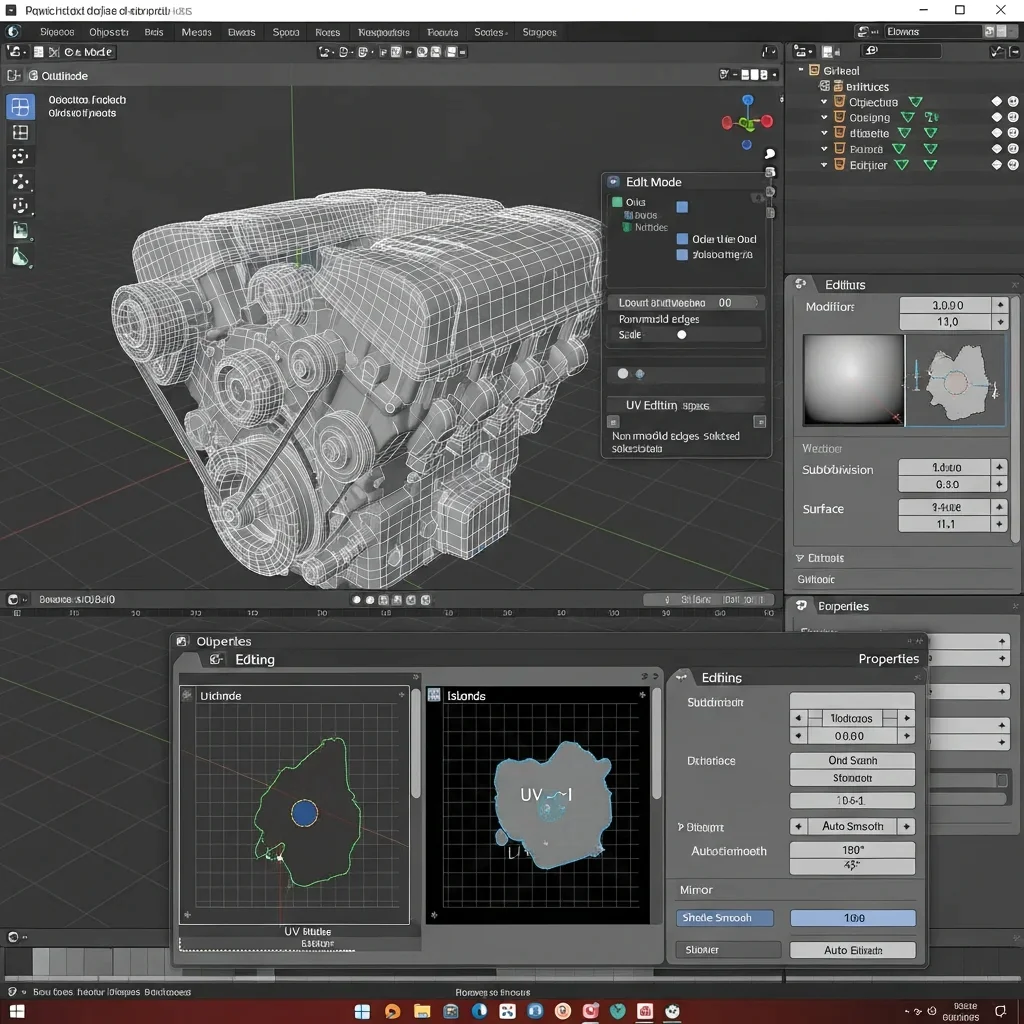Click the speech-bubble icon below the axis gizmo
1024x1024 pixels.
[x=770, y=154]
